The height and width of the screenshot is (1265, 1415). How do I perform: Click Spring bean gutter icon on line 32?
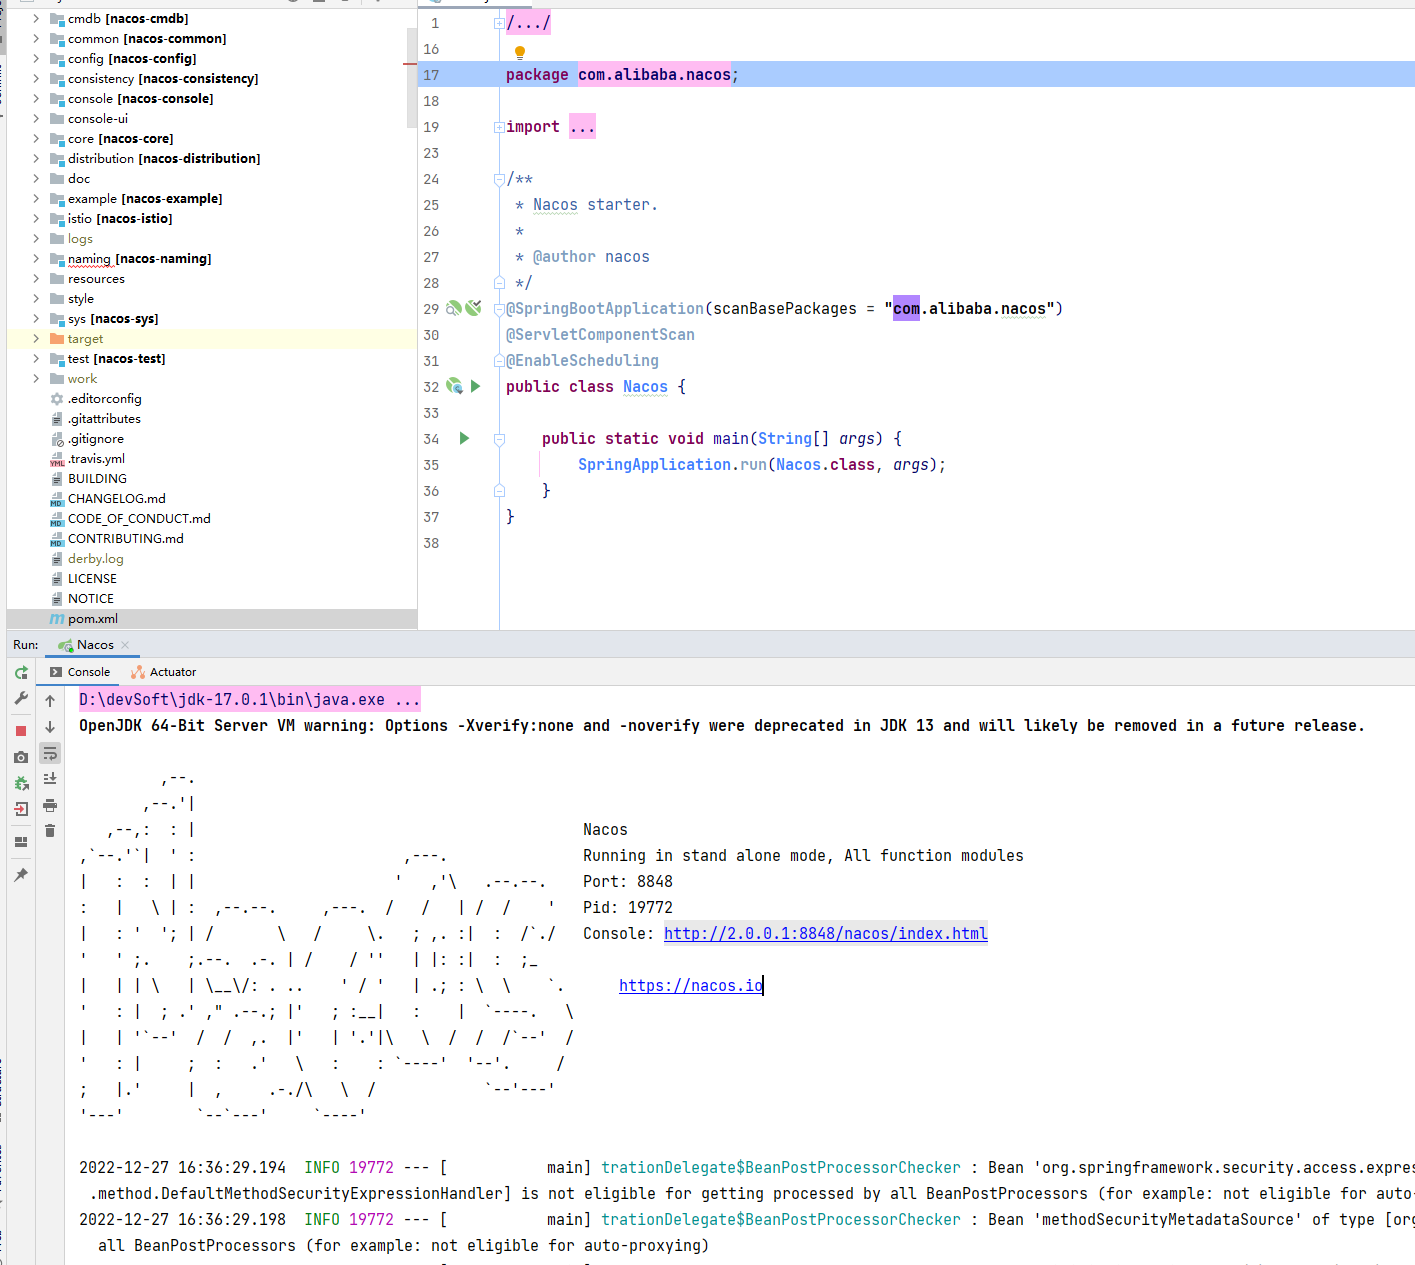[454, 386]
